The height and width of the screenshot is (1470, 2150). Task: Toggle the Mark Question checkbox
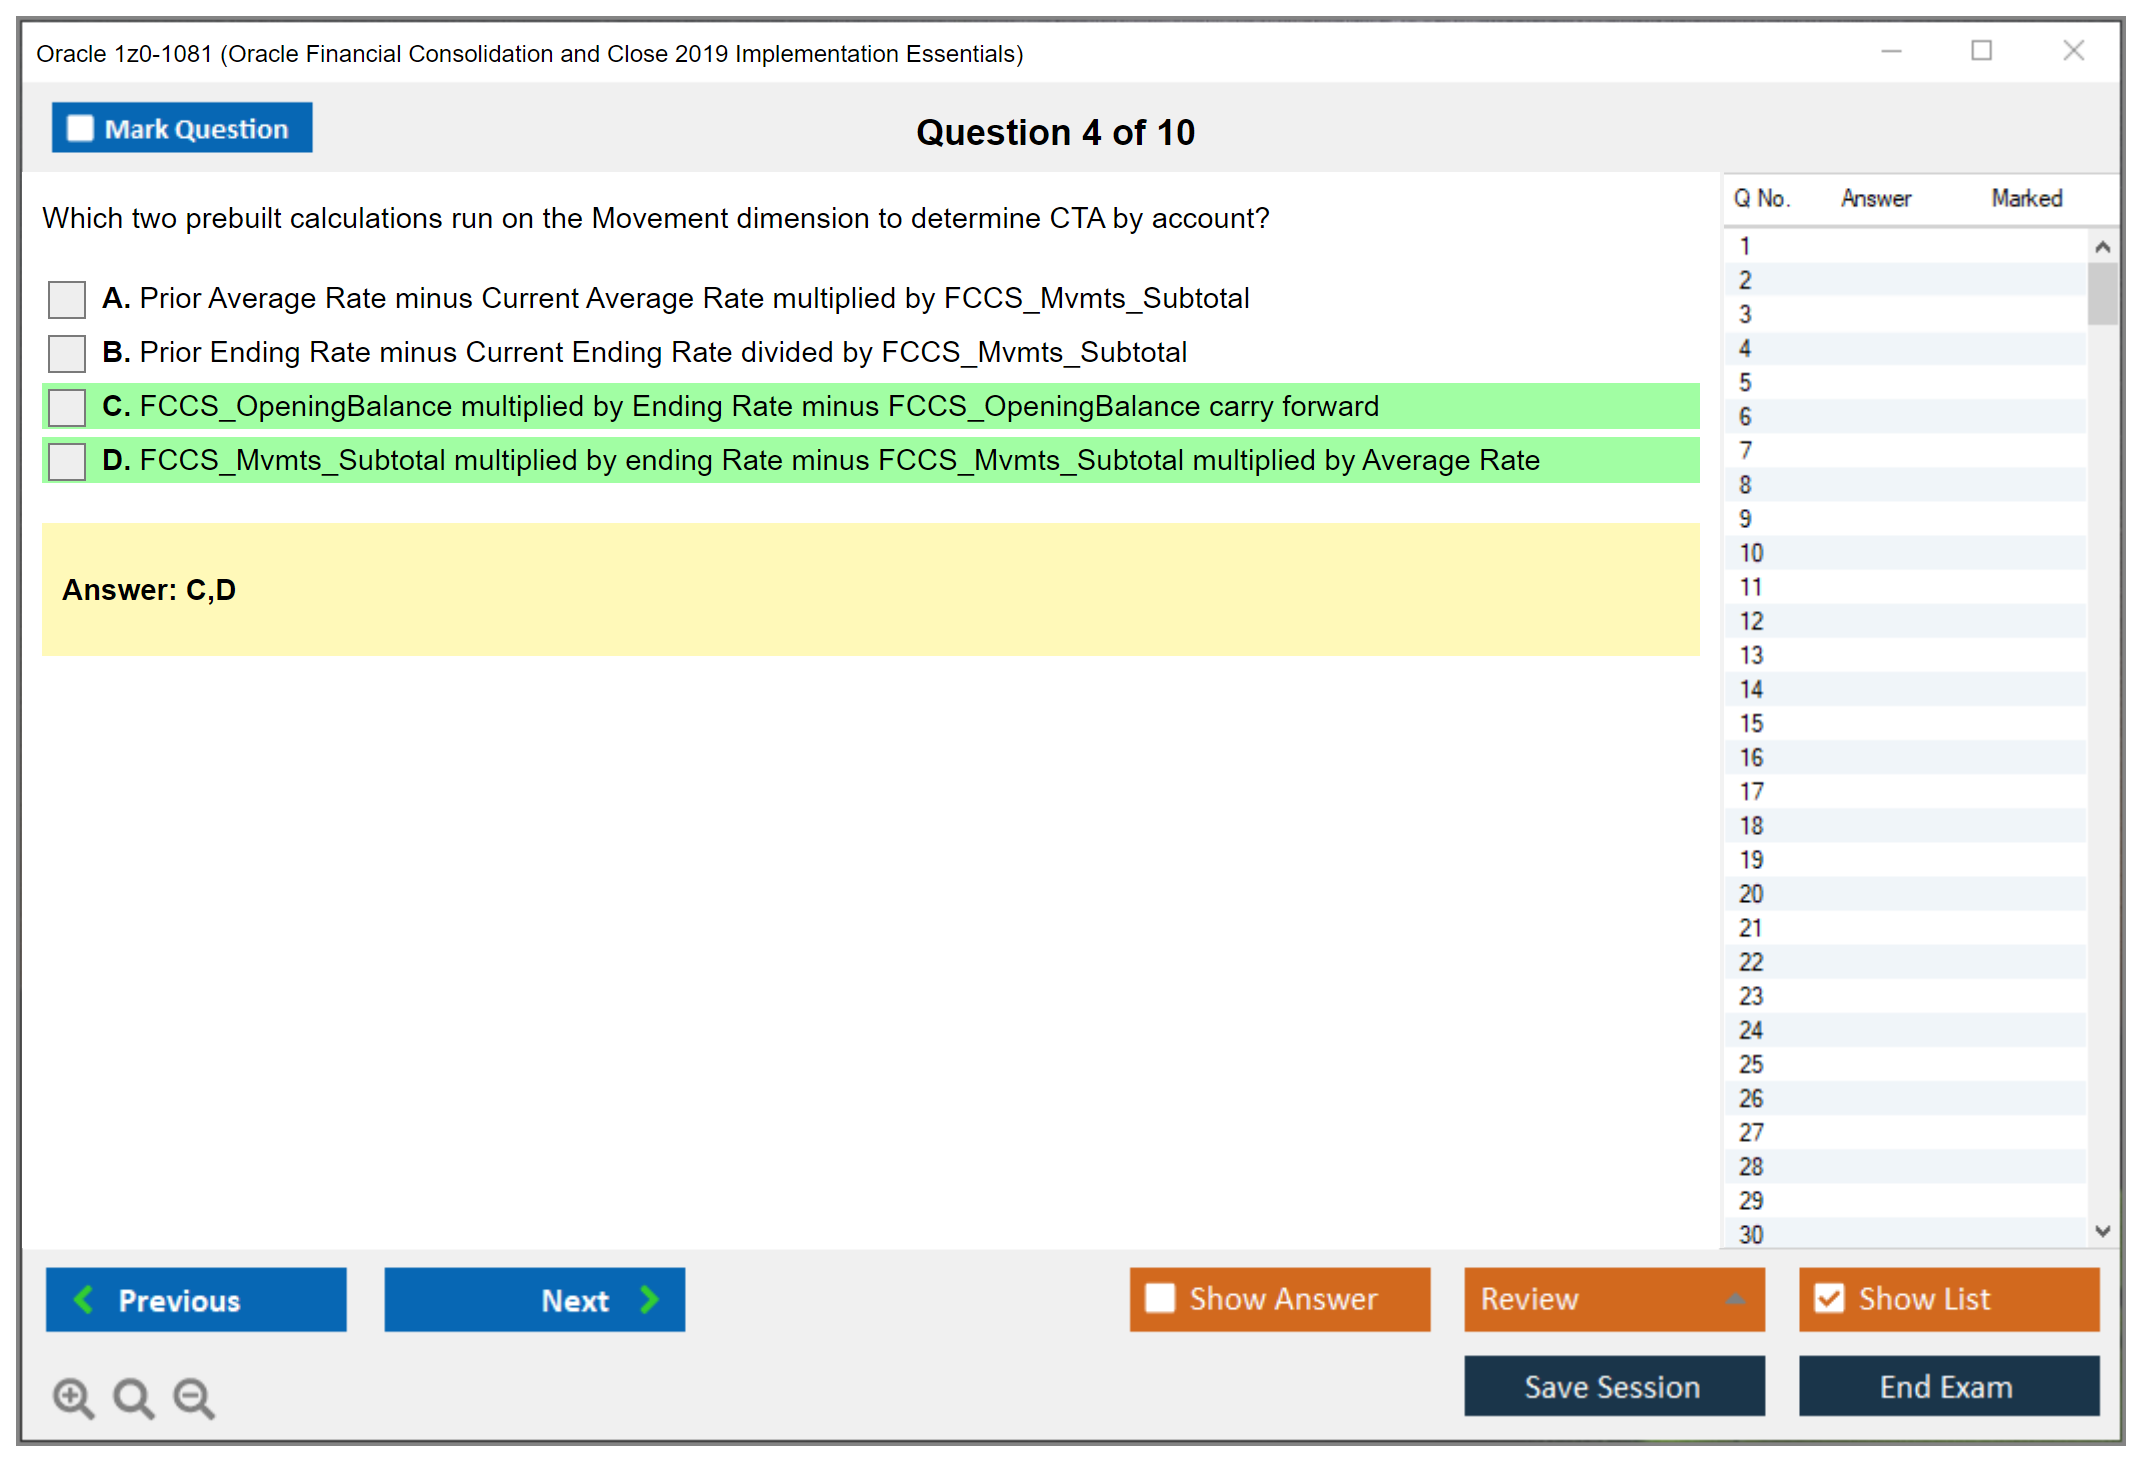point(80,129)
